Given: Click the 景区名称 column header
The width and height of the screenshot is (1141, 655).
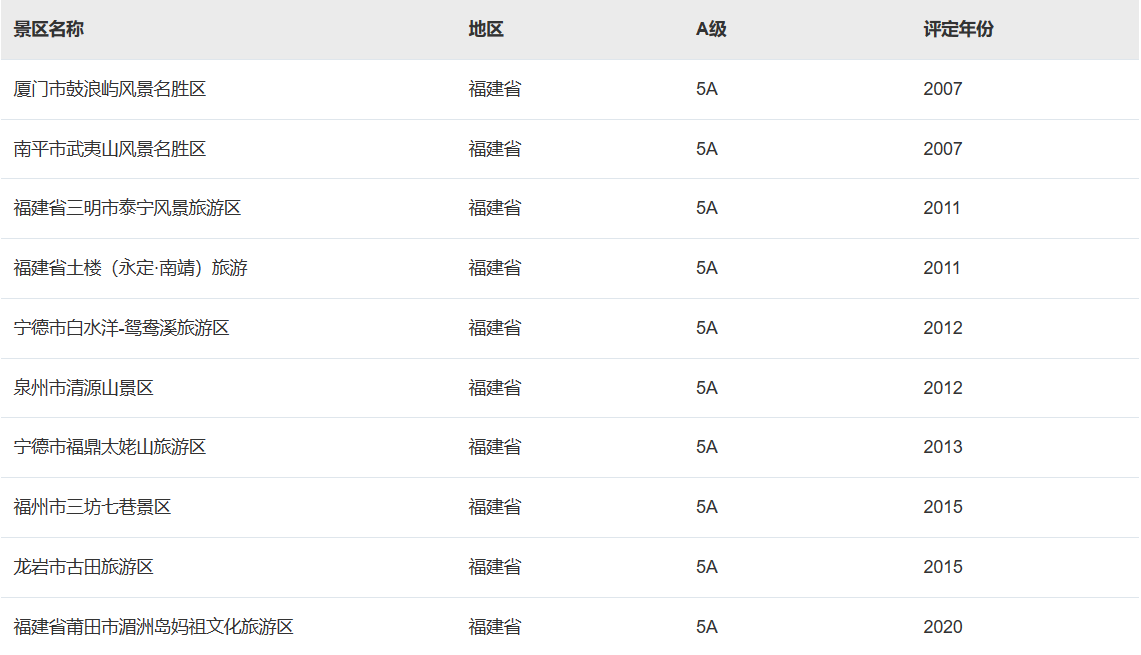Looking at the screenshot, I should [x=48, y=29].
